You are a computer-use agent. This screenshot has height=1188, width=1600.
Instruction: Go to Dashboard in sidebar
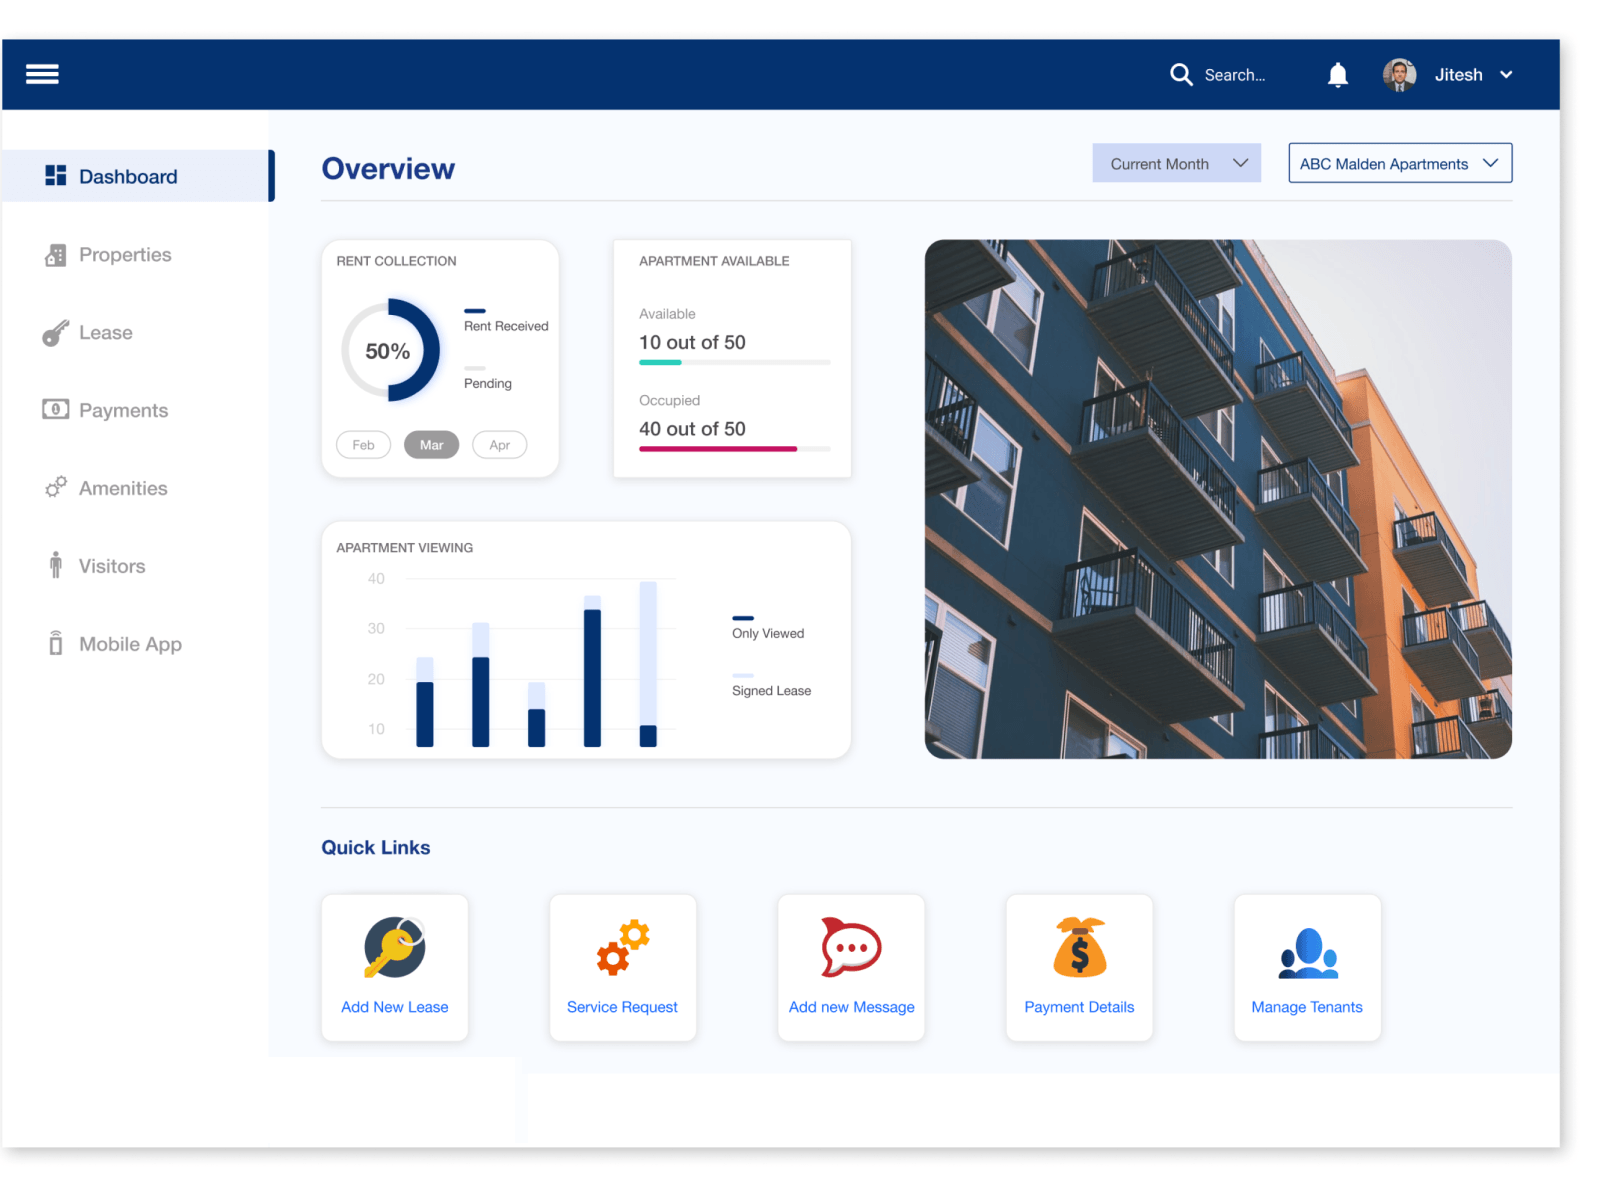tap(138, 176)
